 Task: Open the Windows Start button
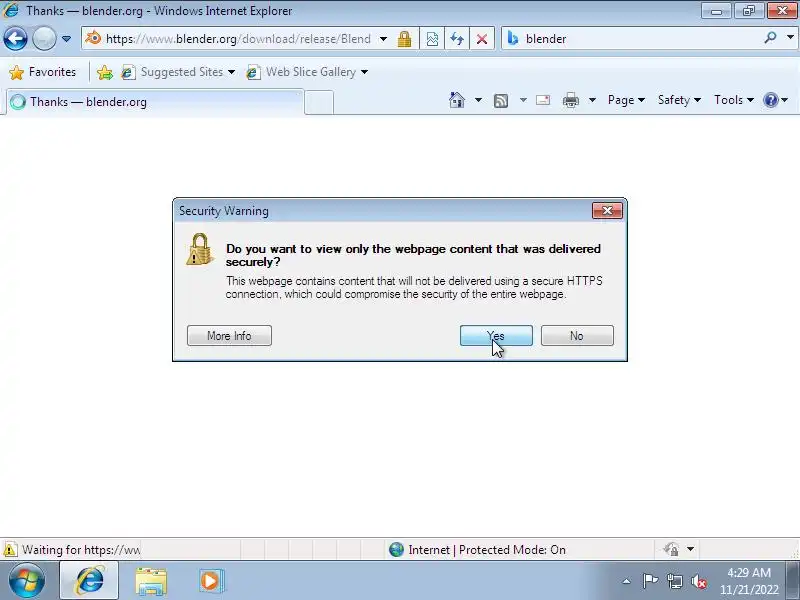pos(26,581)
